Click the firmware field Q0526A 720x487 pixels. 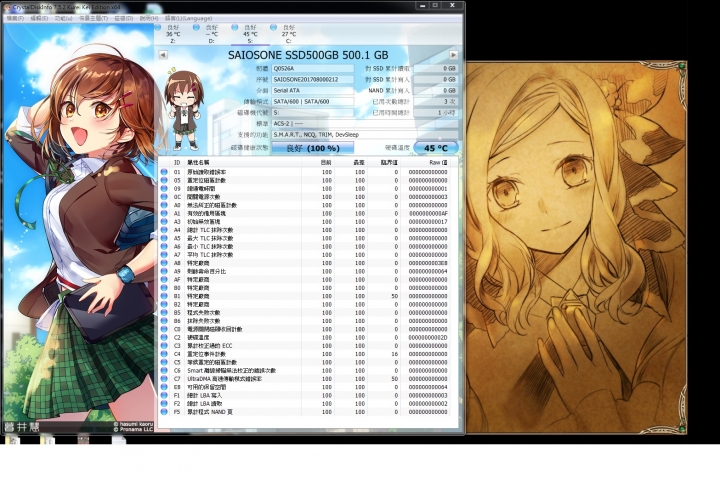click(x=313, y=68)
